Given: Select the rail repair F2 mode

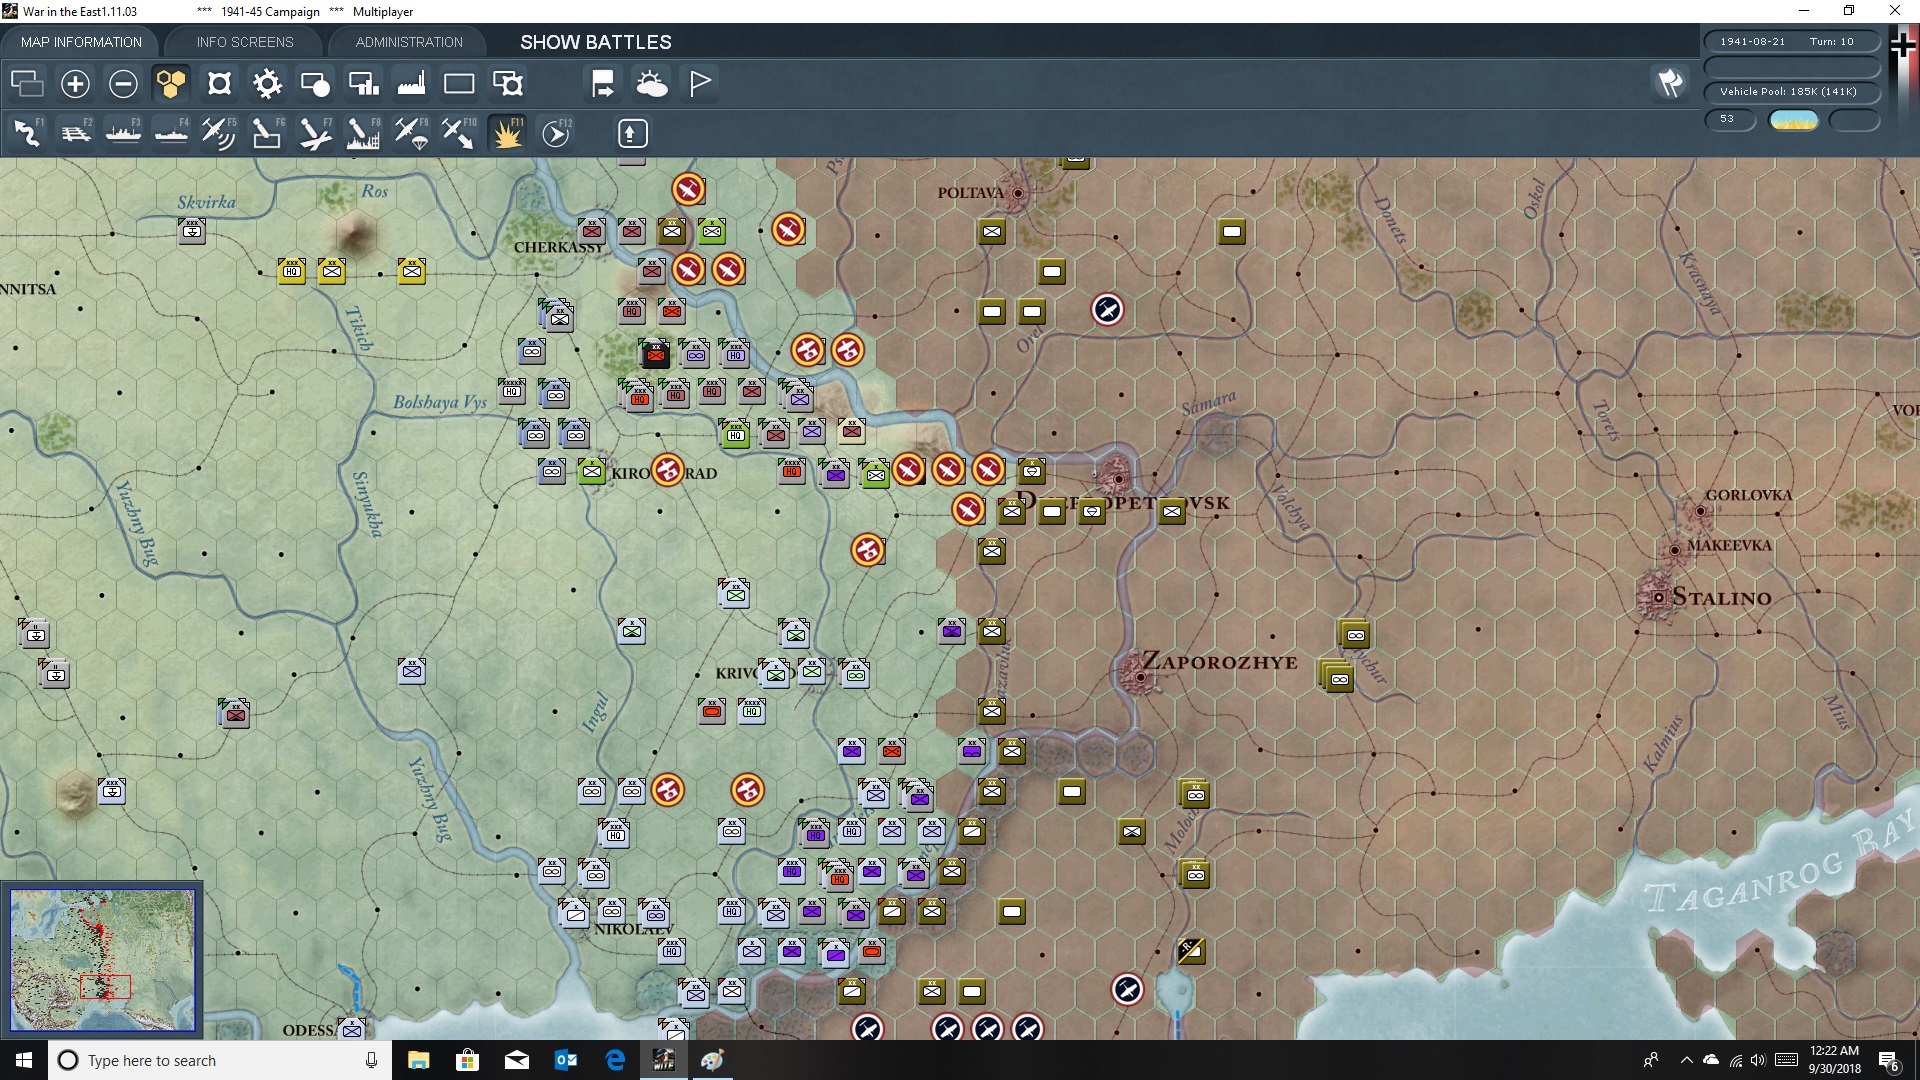Looking at the screenshot, I should point(75,133).
